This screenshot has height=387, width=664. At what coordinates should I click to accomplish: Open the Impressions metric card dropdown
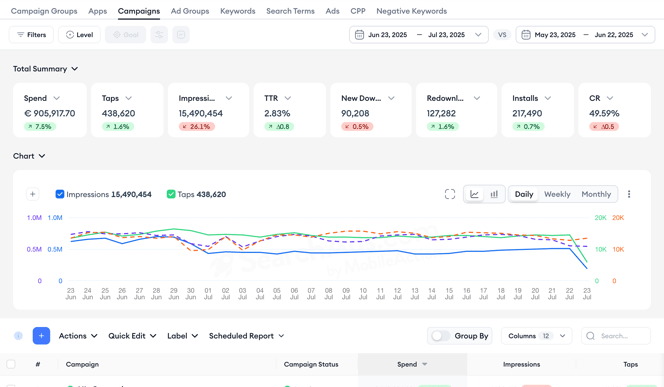pos(229,98)
